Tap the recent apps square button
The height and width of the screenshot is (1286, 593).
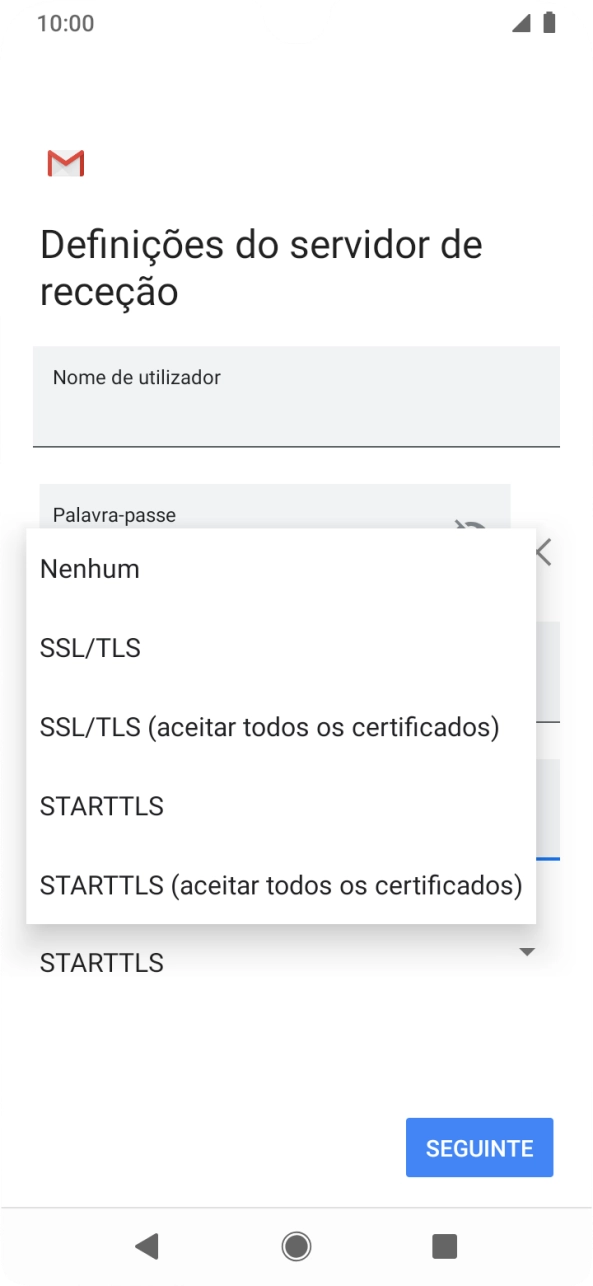[444, 1246]
